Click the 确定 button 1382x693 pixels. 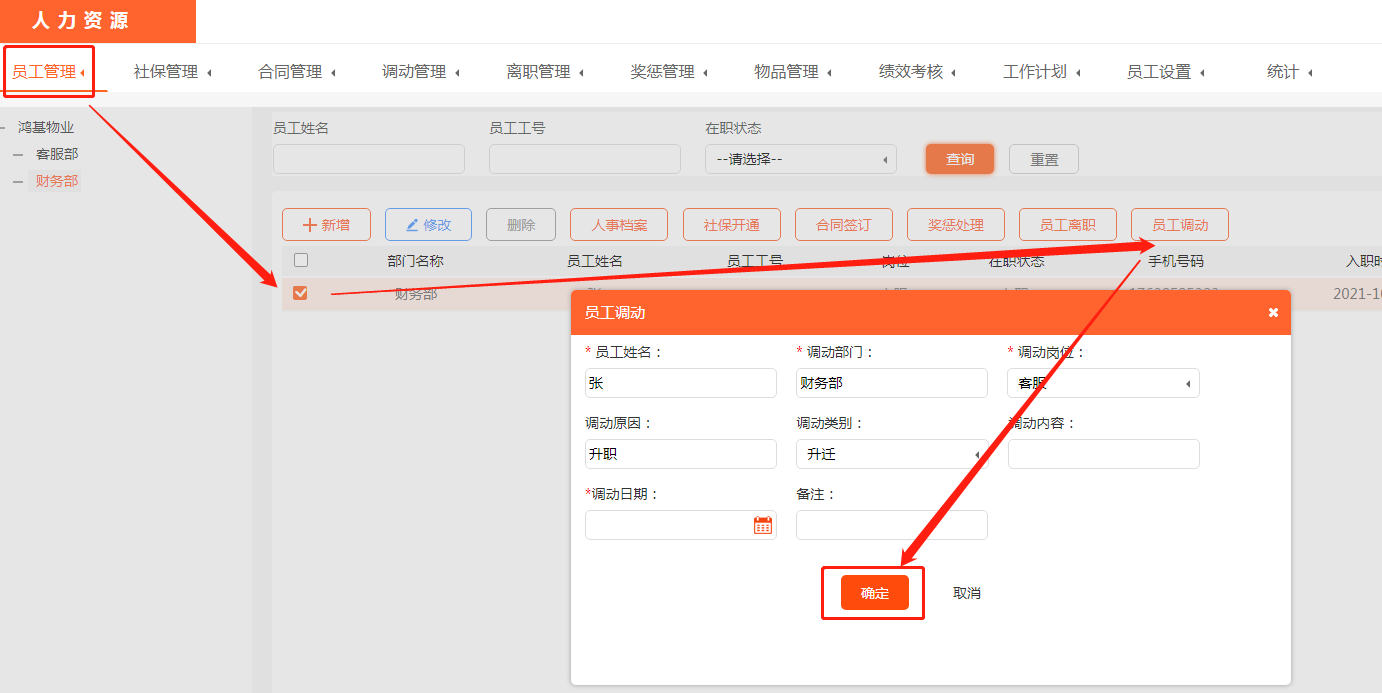pos(874,593)
